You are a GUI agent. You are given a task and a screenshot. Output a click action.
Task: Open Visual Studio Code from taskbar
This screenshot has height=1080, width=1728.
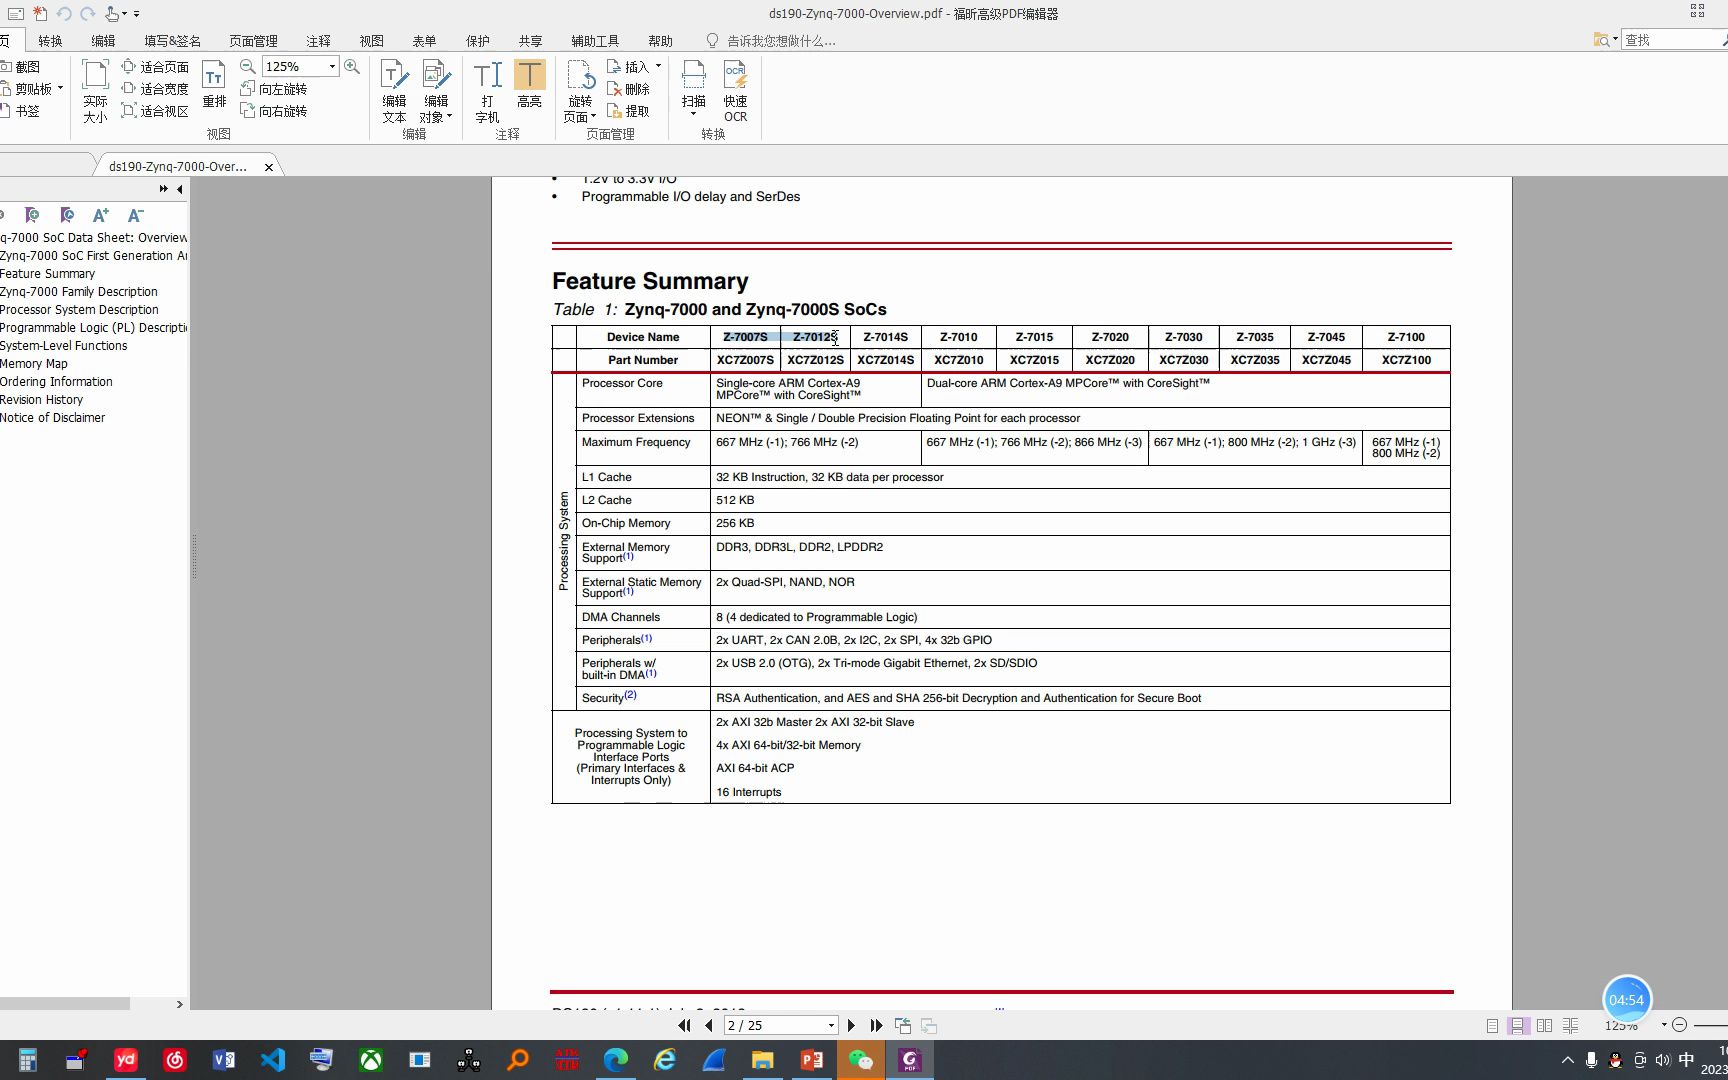(x=272, y=1060)
